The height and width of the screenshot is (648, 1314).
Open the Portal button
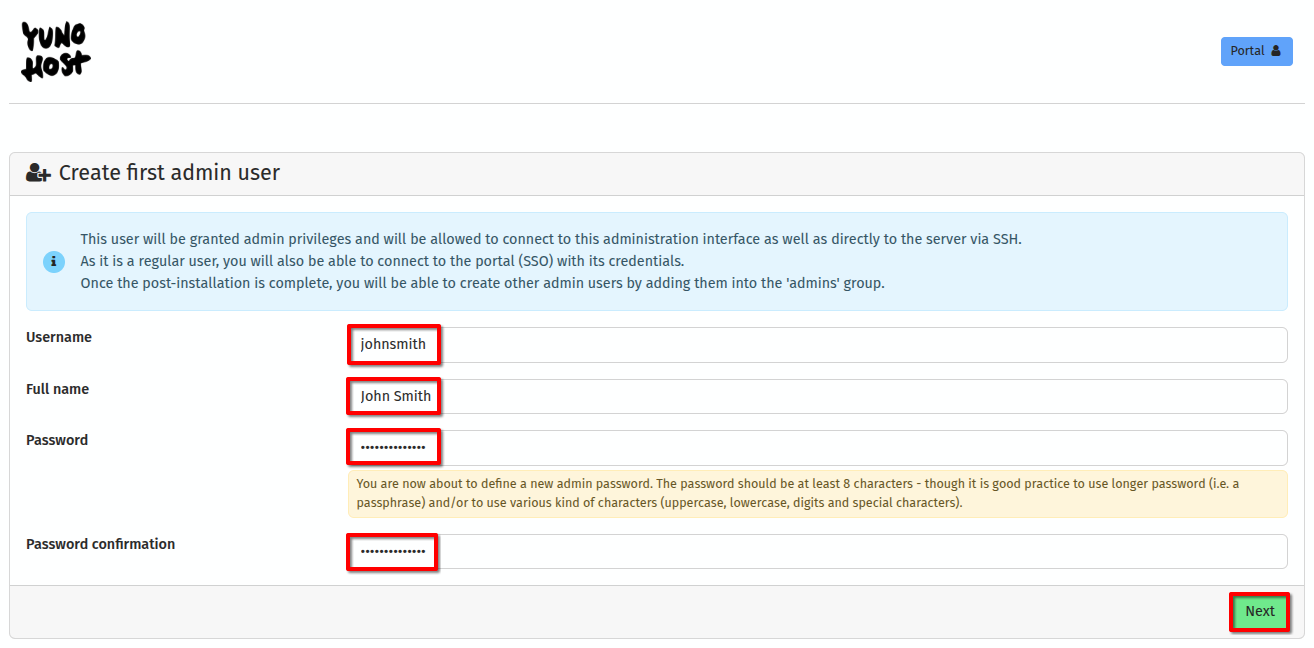pos(1256,51)
